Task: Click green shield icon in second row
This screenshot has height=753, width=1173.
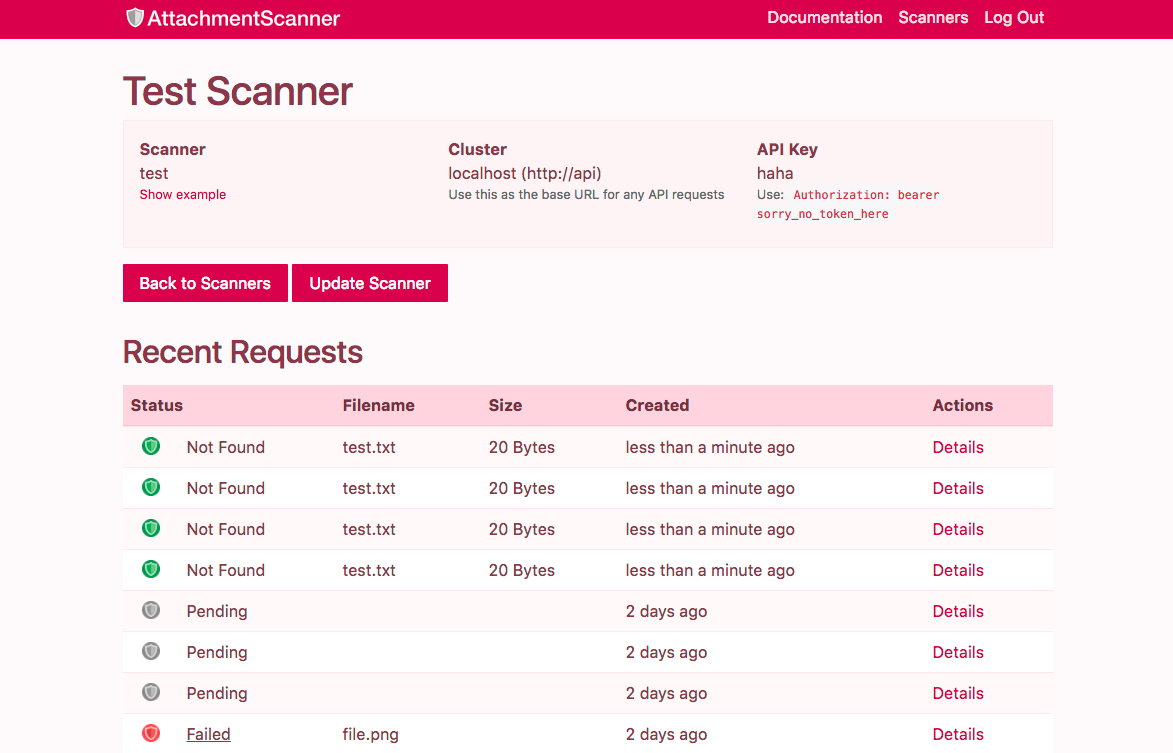Action: [x=151, y=487]
